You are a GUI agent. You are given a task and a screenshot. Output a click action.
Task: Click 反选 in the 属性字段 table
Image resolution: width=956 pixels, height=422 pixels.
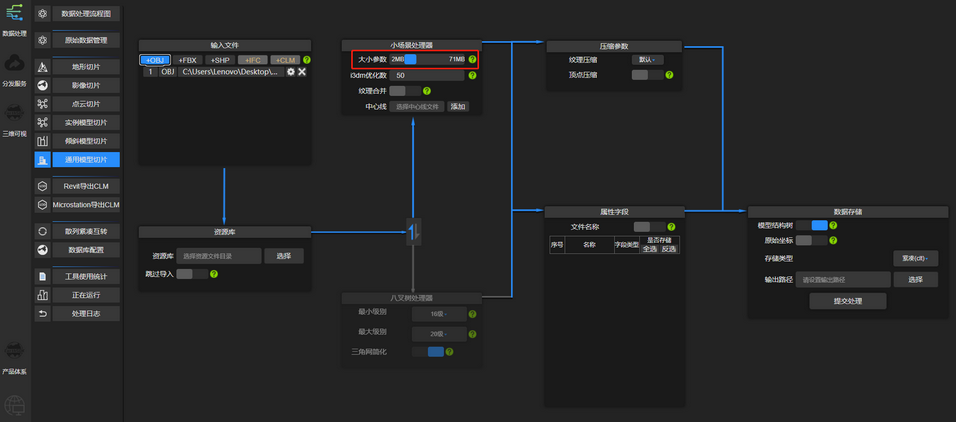click(x=669, y=249)
